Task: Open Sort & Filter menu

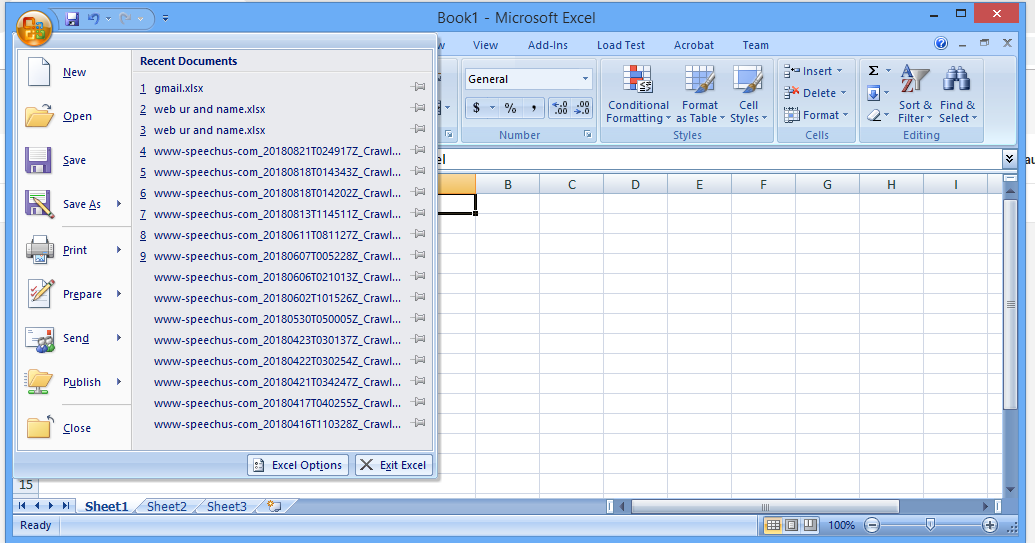Action: click(x=915, y=94)
